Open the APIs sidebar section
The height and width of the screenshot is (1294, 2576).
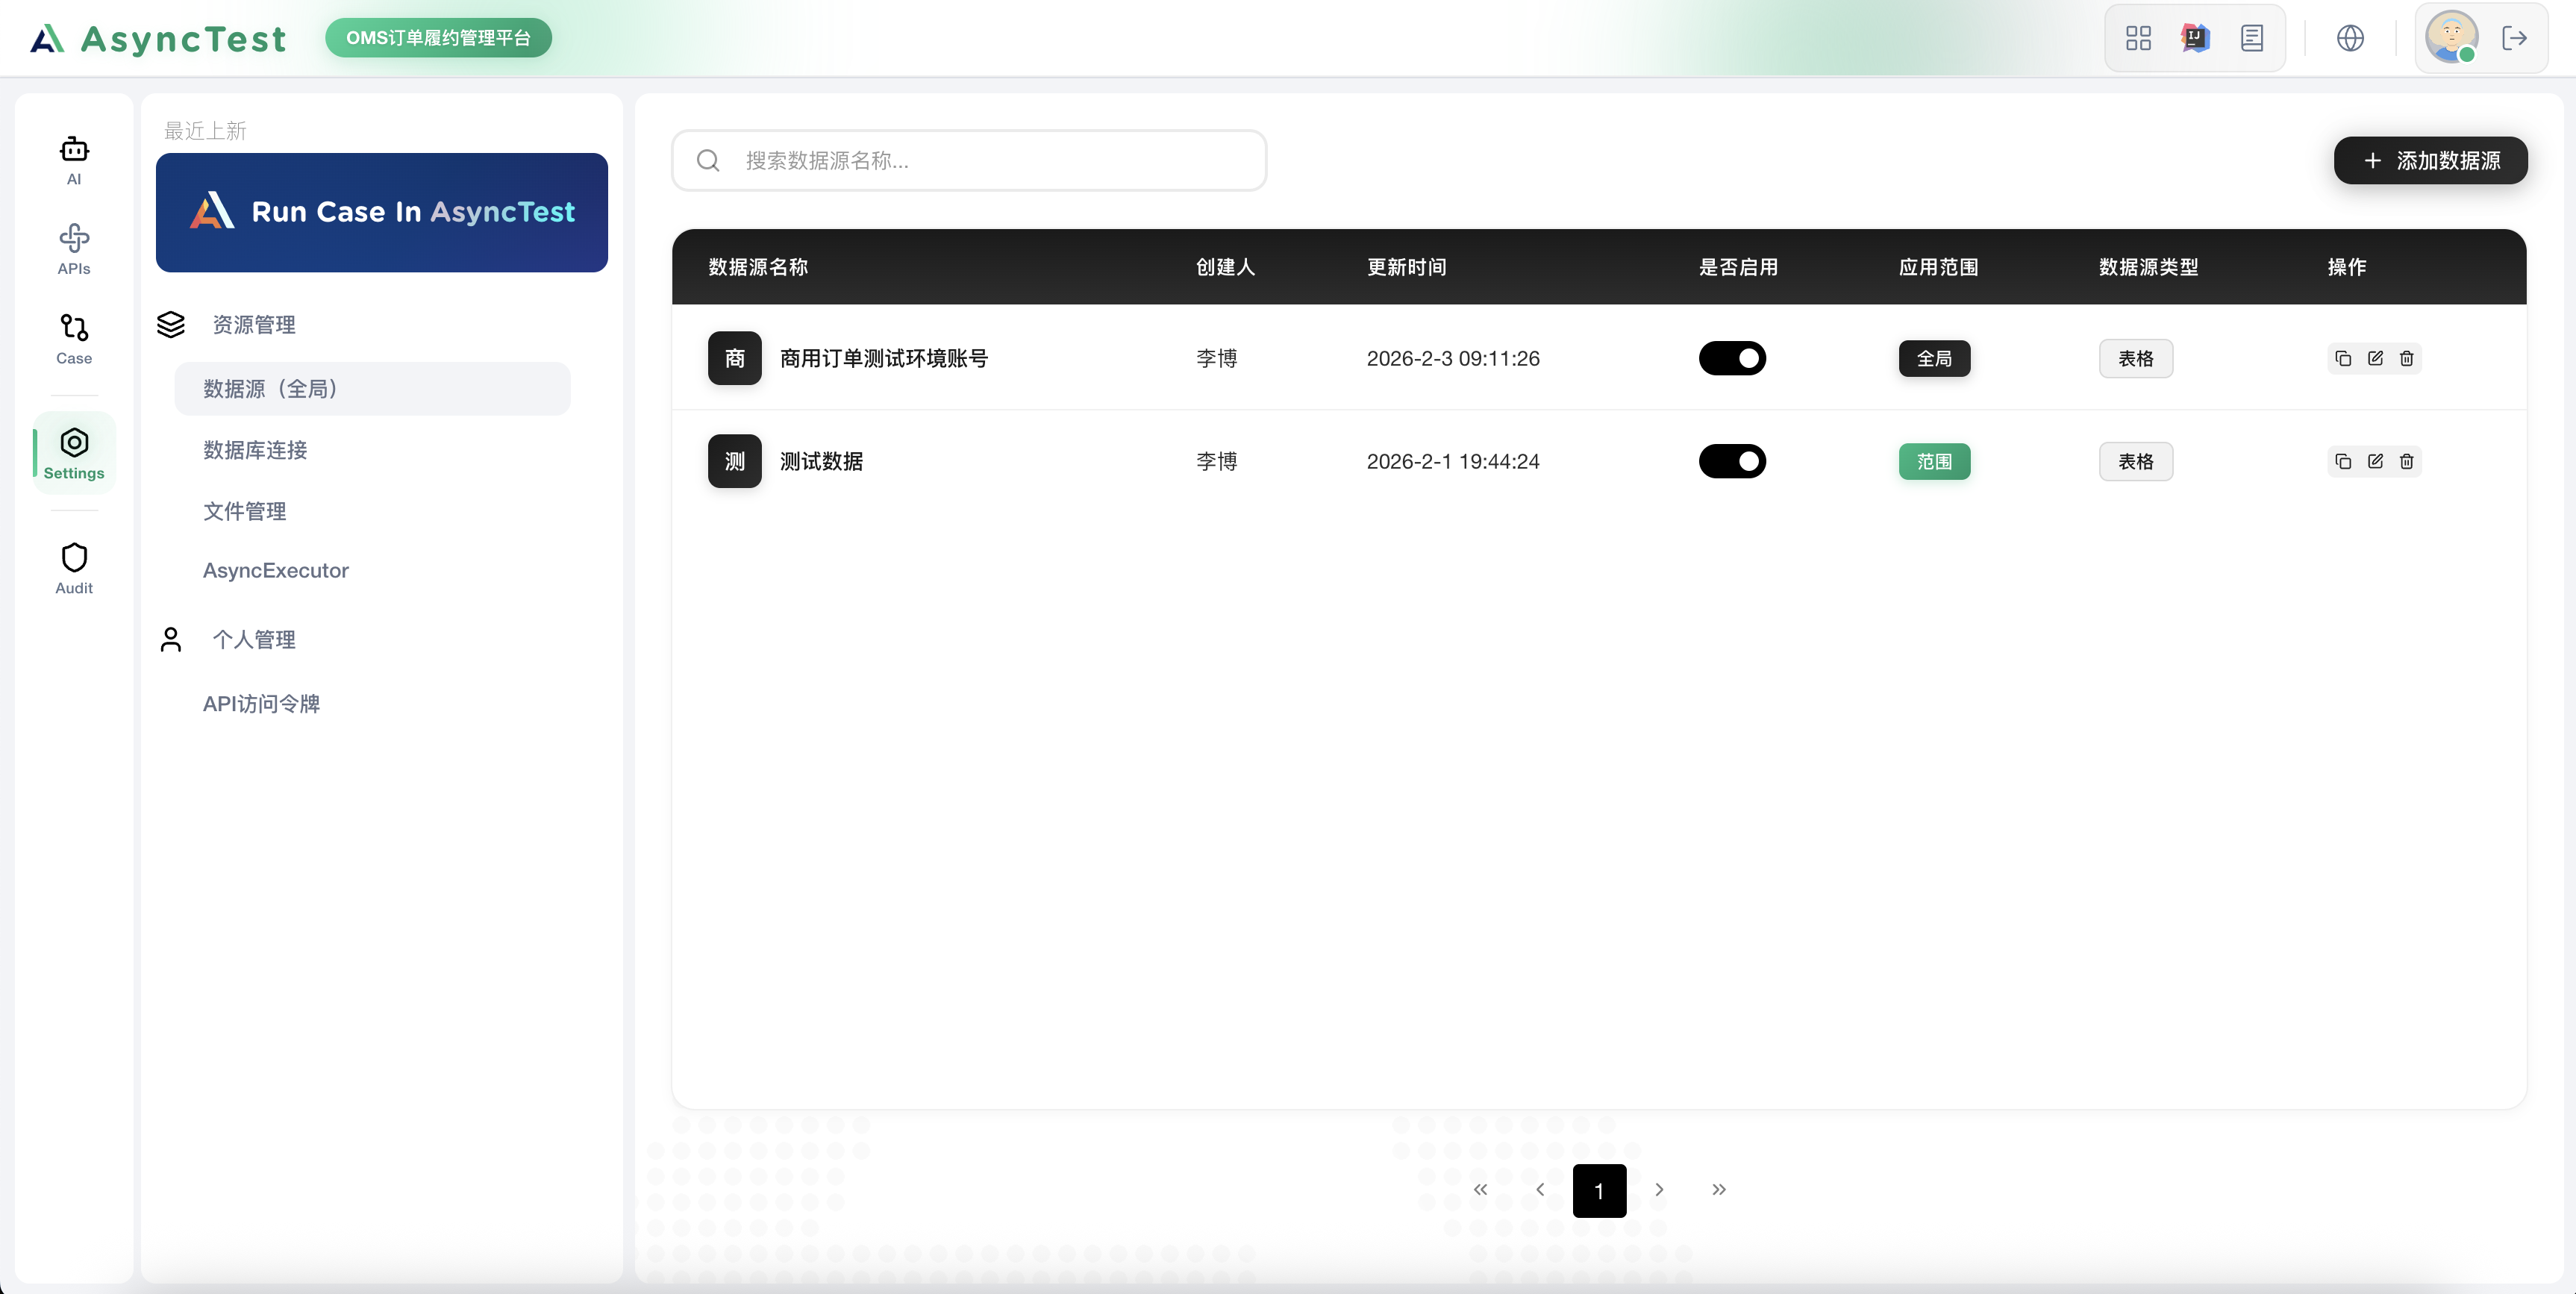(x=74, y=248)
